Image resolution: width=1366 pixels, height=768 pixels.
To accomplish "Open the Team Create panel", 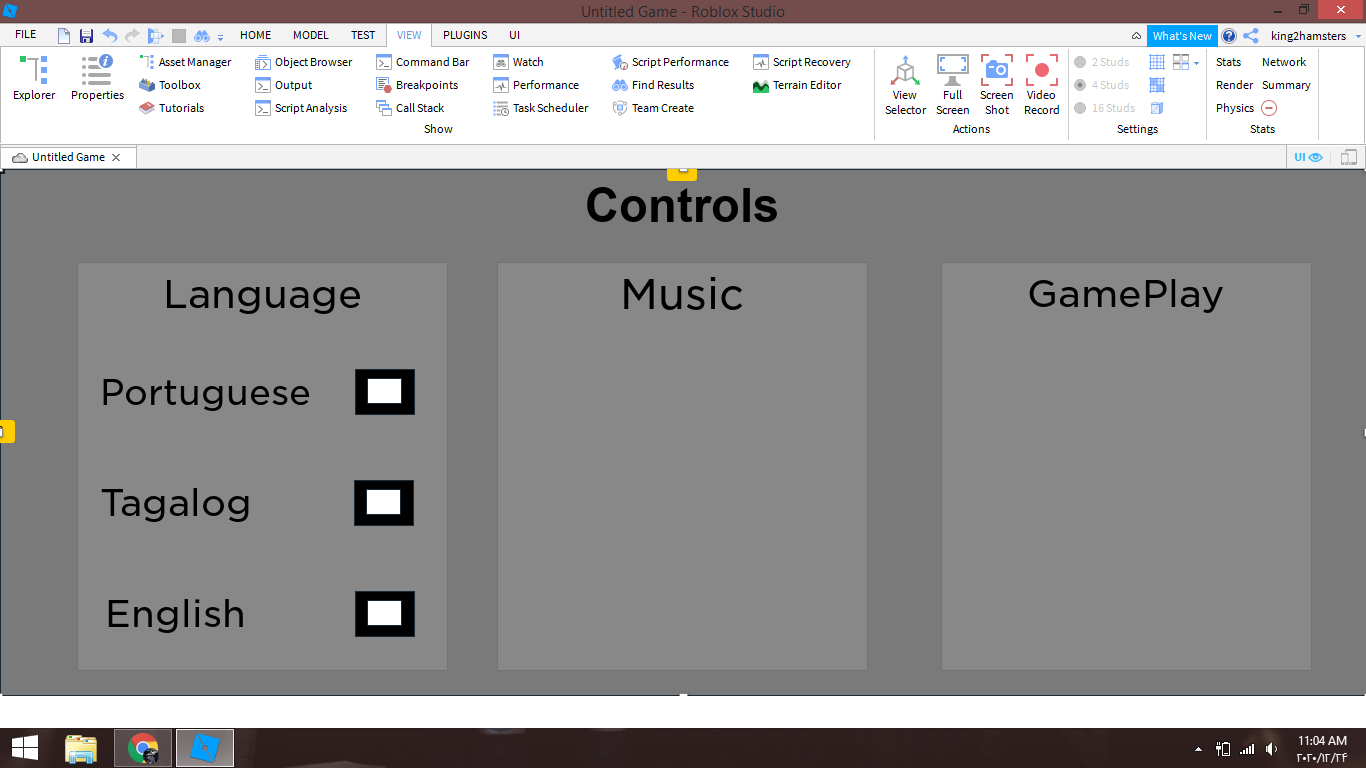I will point(652,108).
